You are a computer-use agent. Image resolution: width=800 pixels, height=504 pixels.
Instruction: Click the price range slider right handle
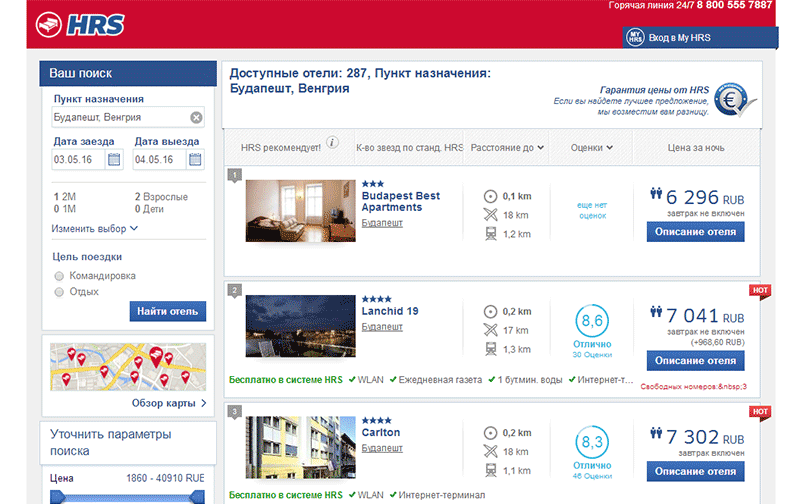(197, 496)
